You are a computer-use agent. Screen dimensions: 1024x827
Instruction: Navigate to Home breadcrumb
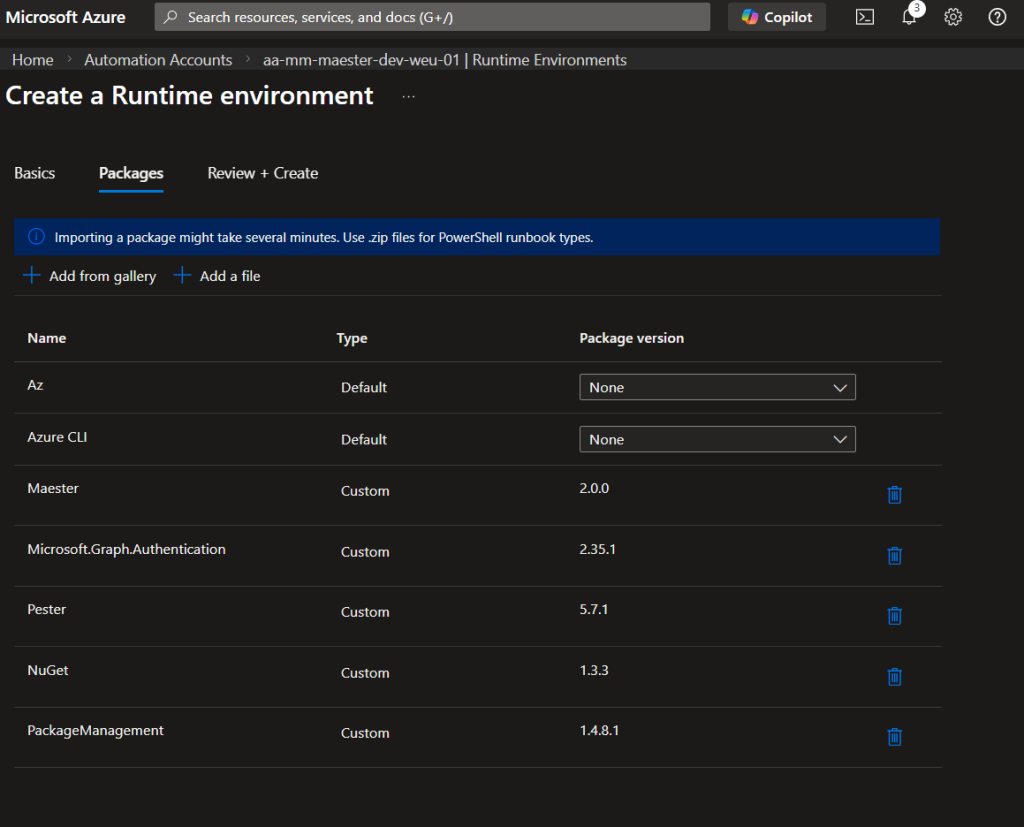coord(33,60)
